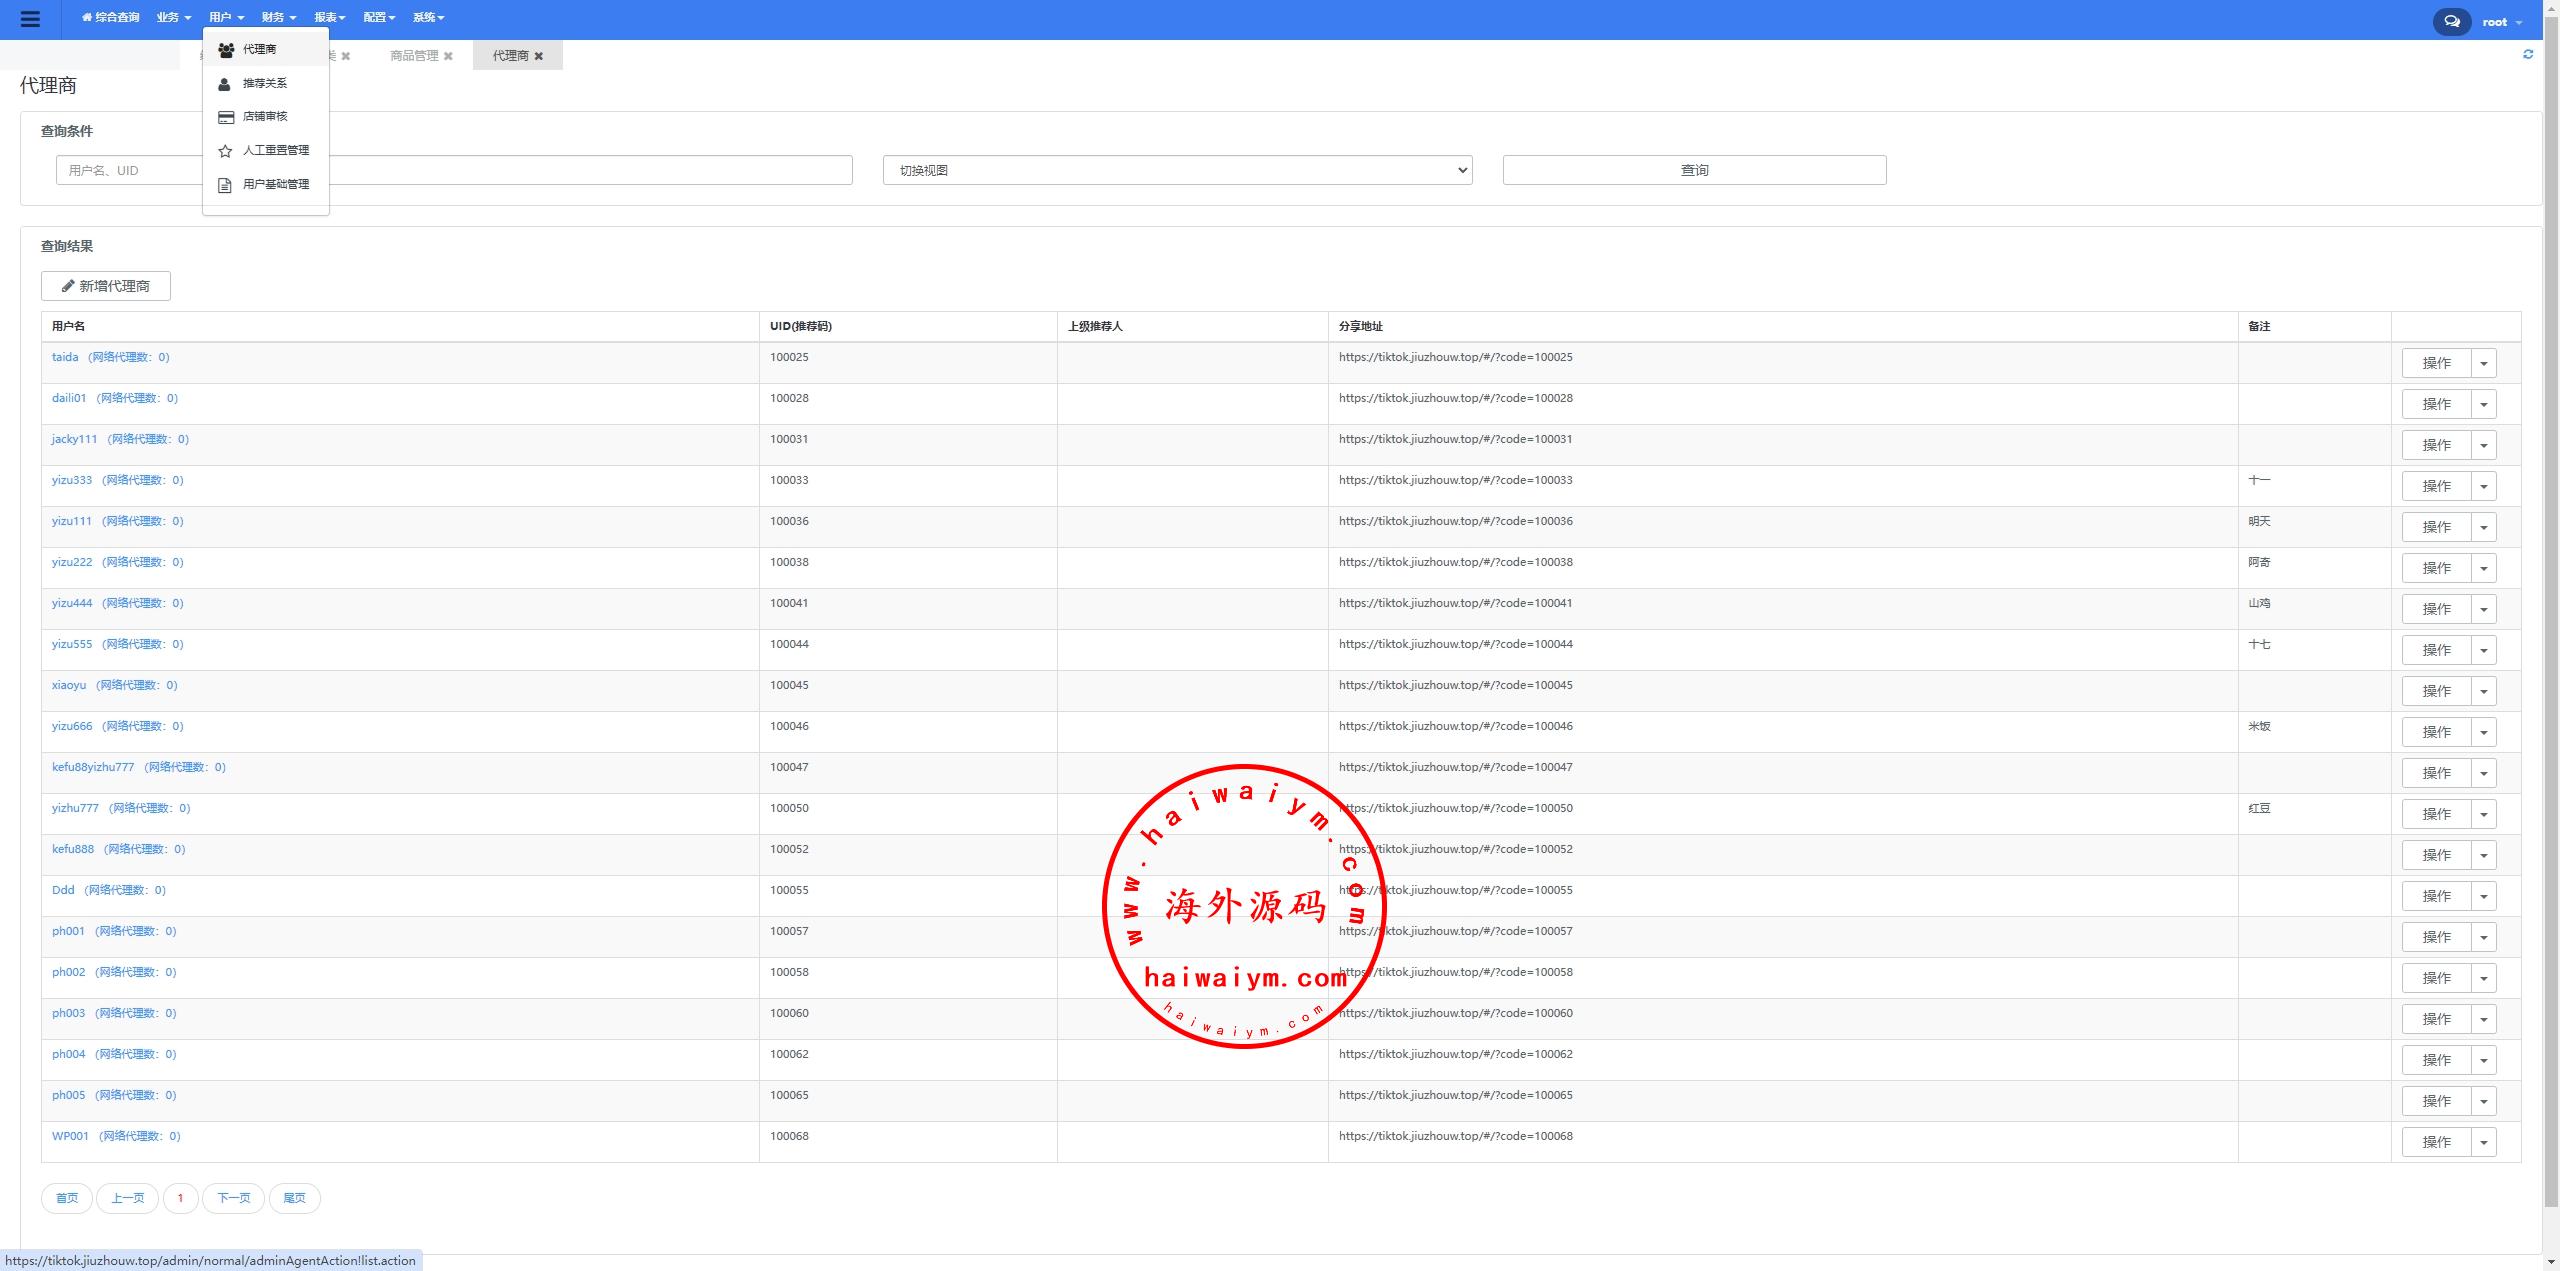Open the 切换视图 select dropdown
The height and width of the screenshot is (1271, 2560).
click(1177, 170)
